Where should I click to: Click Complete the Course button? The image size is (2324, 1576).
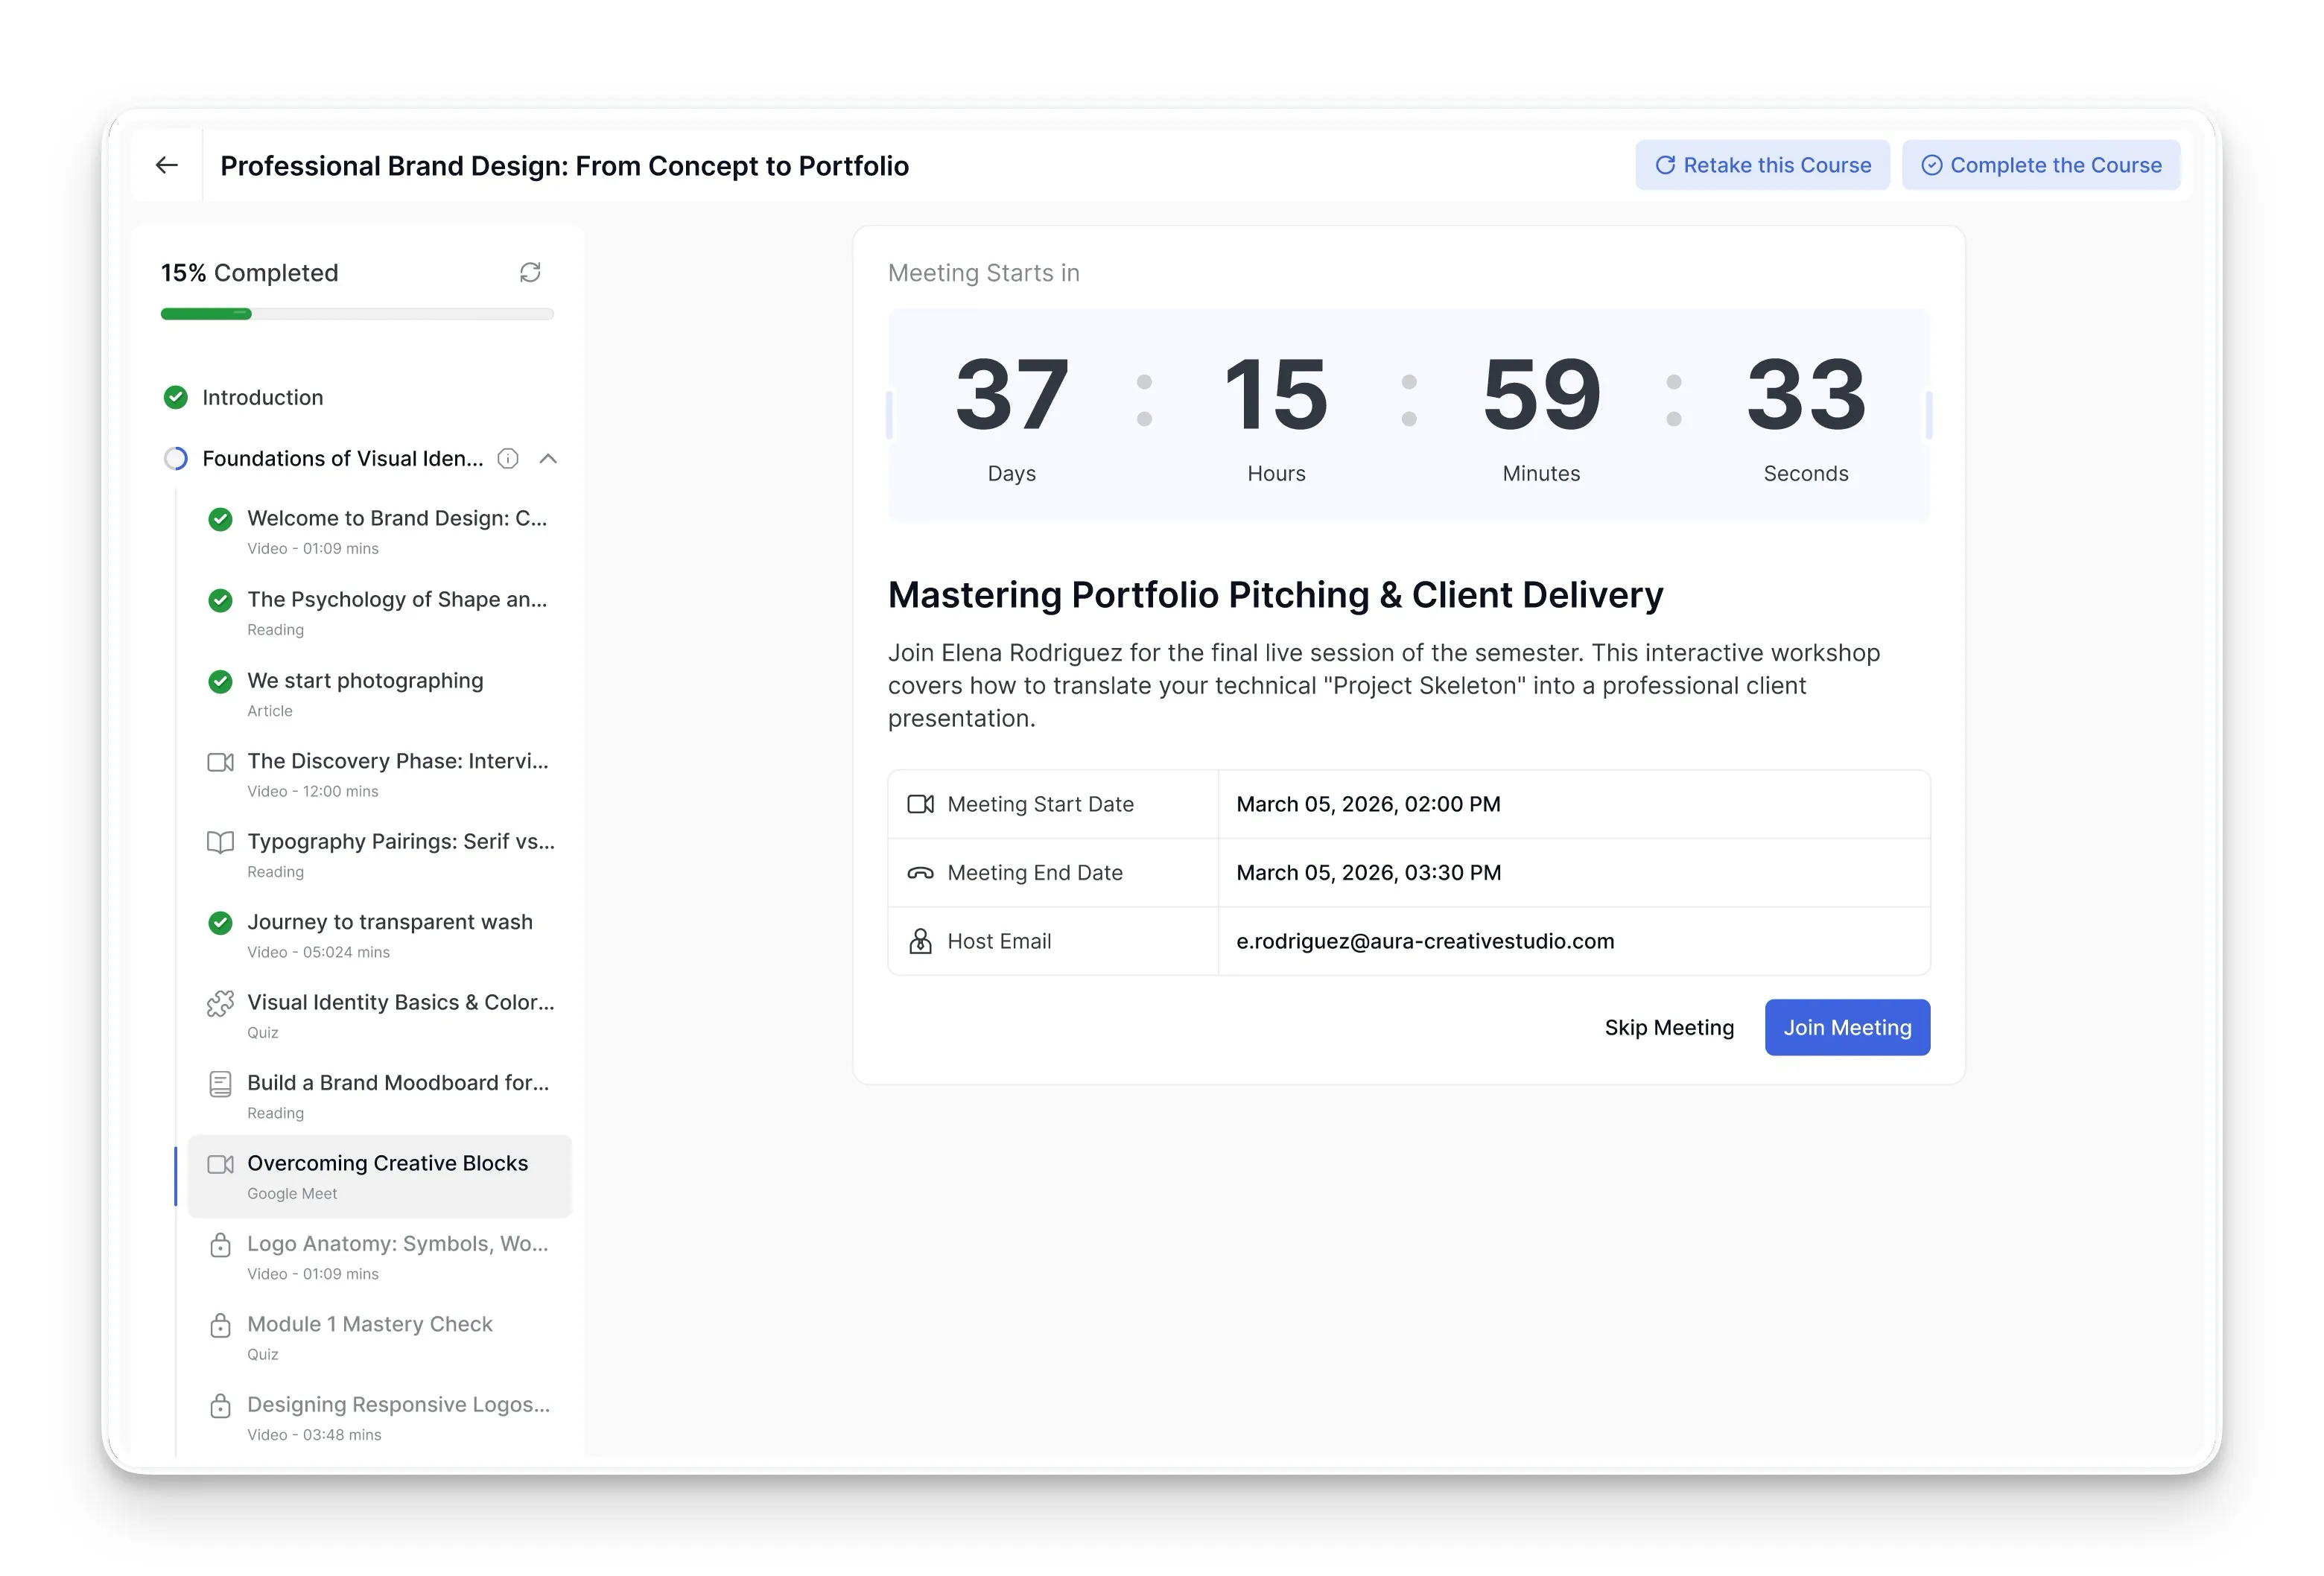point(2040,165)
